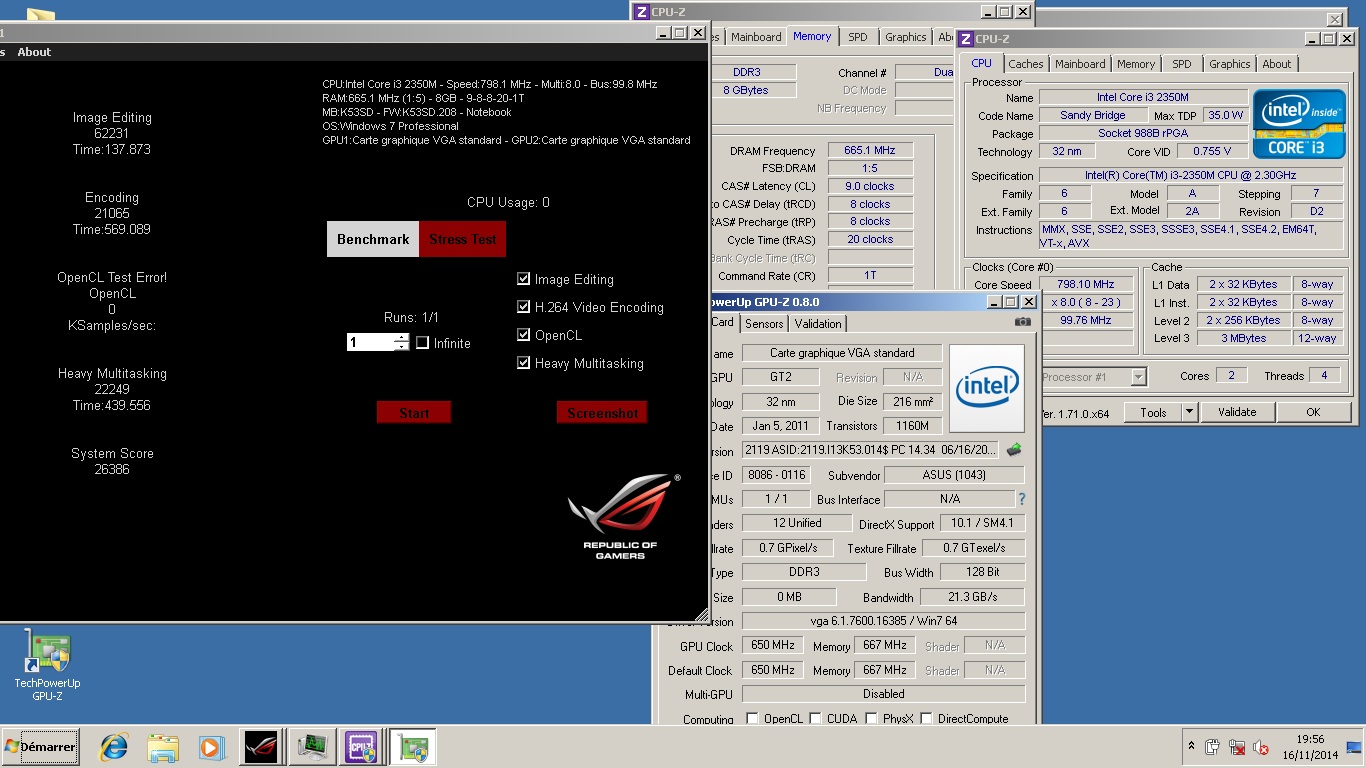Click the muted volume tray icon
The height and width of the screenshot is (768, 1366).
(x=1261, y=747)
